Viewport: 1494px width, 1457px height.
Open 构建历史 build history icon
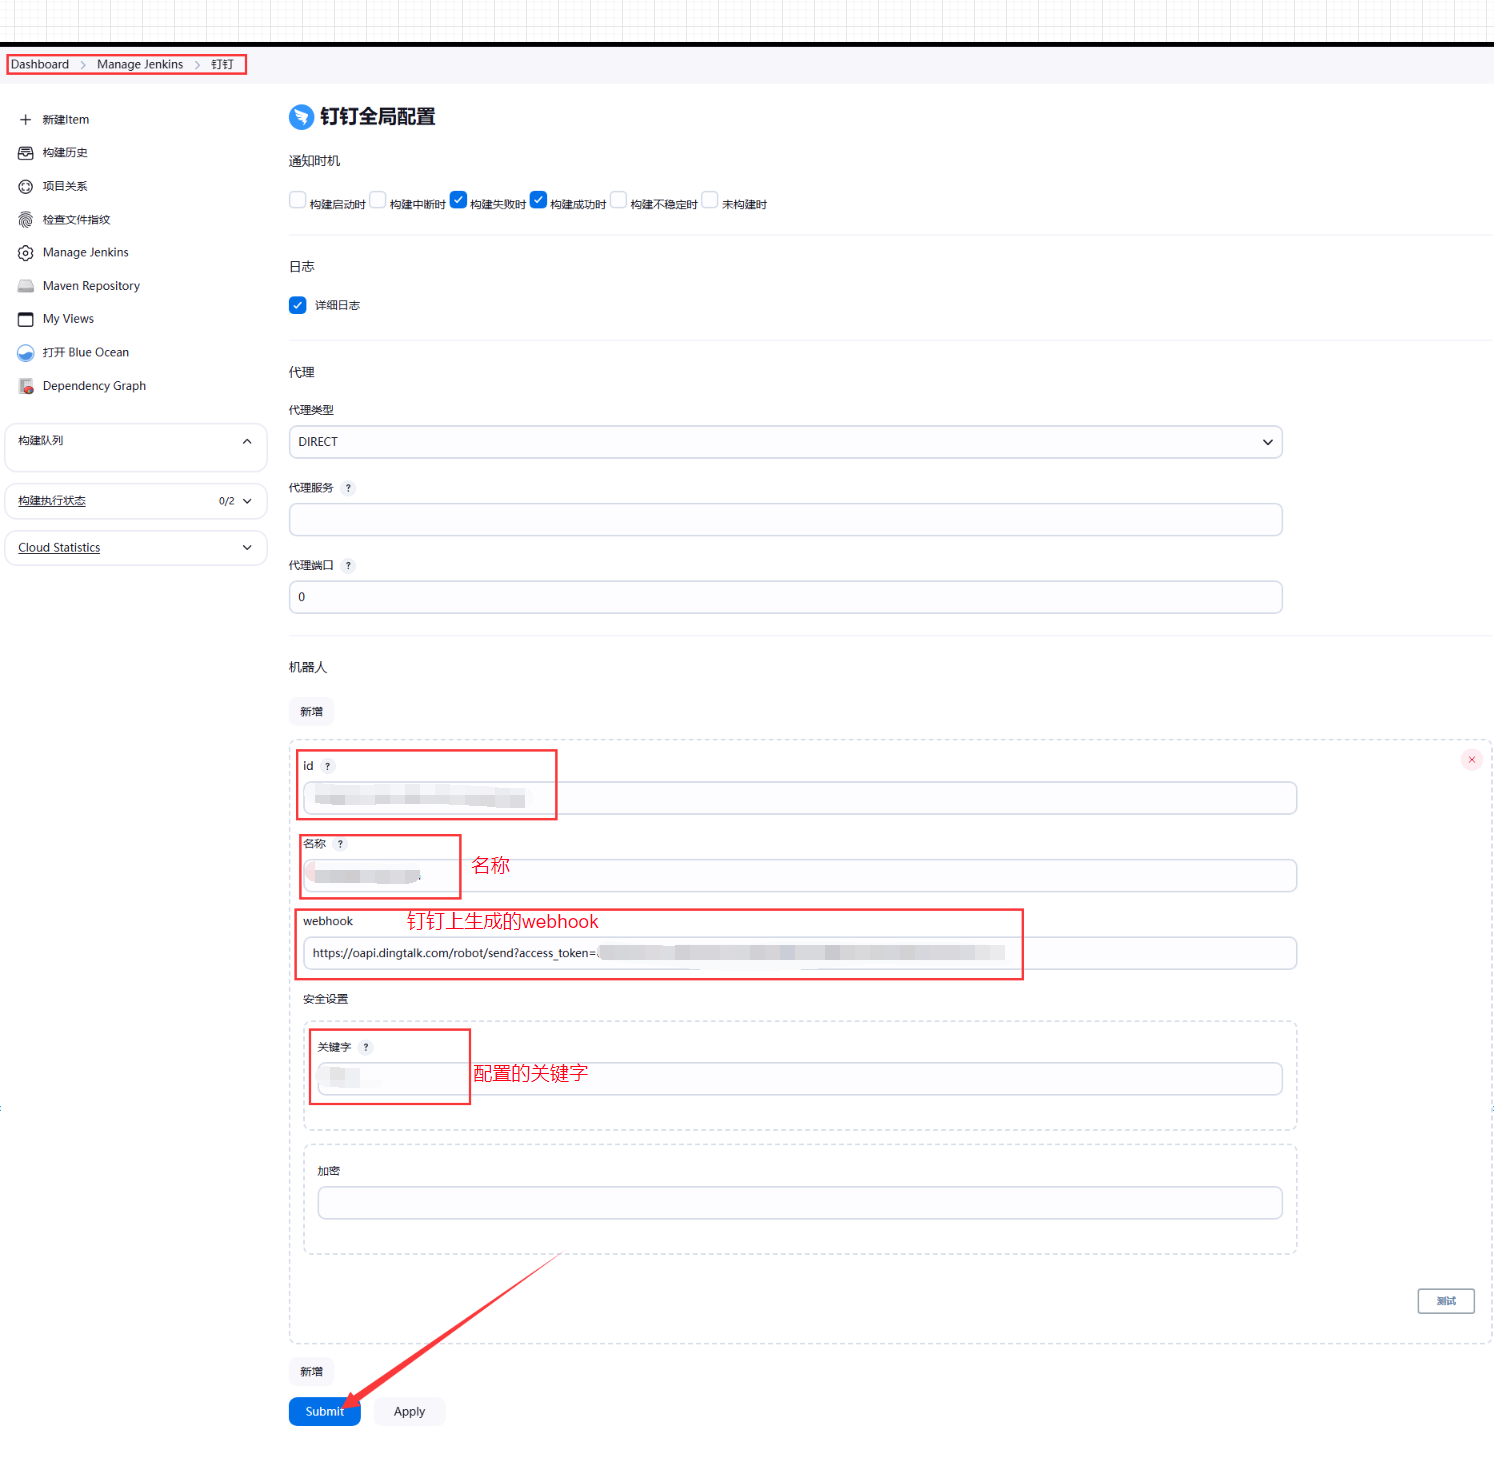(x=26, y=153)
